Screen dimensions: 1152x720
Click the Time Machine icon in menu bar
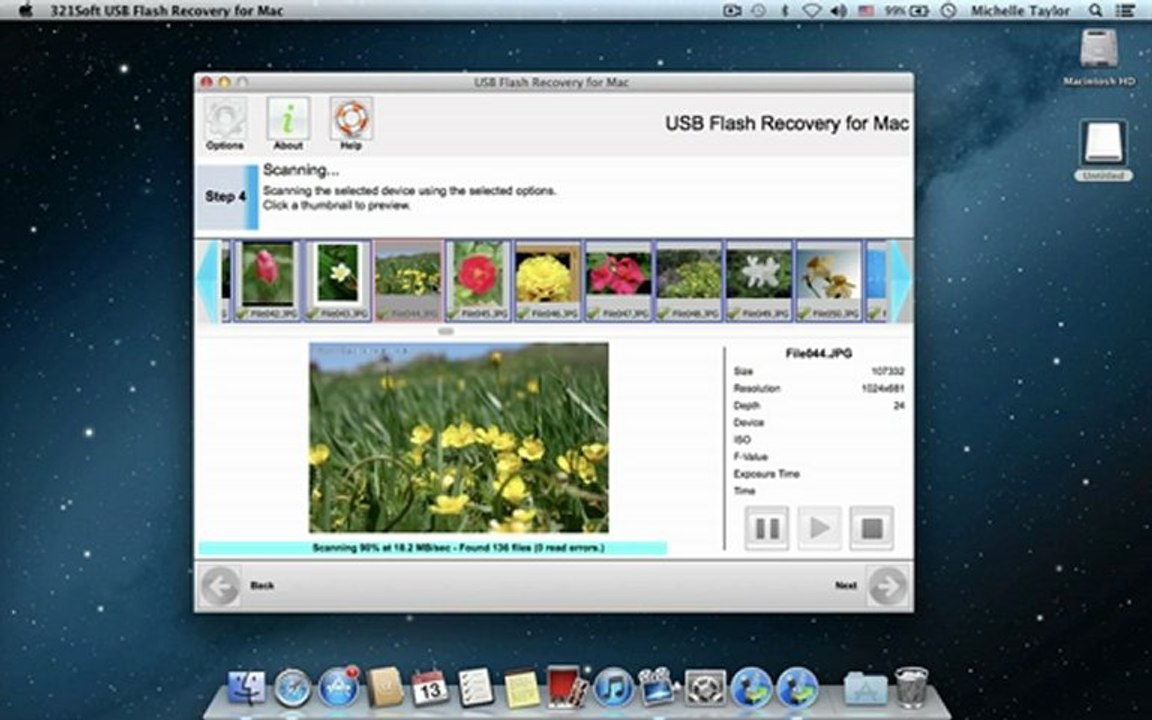tap(758, 10)
